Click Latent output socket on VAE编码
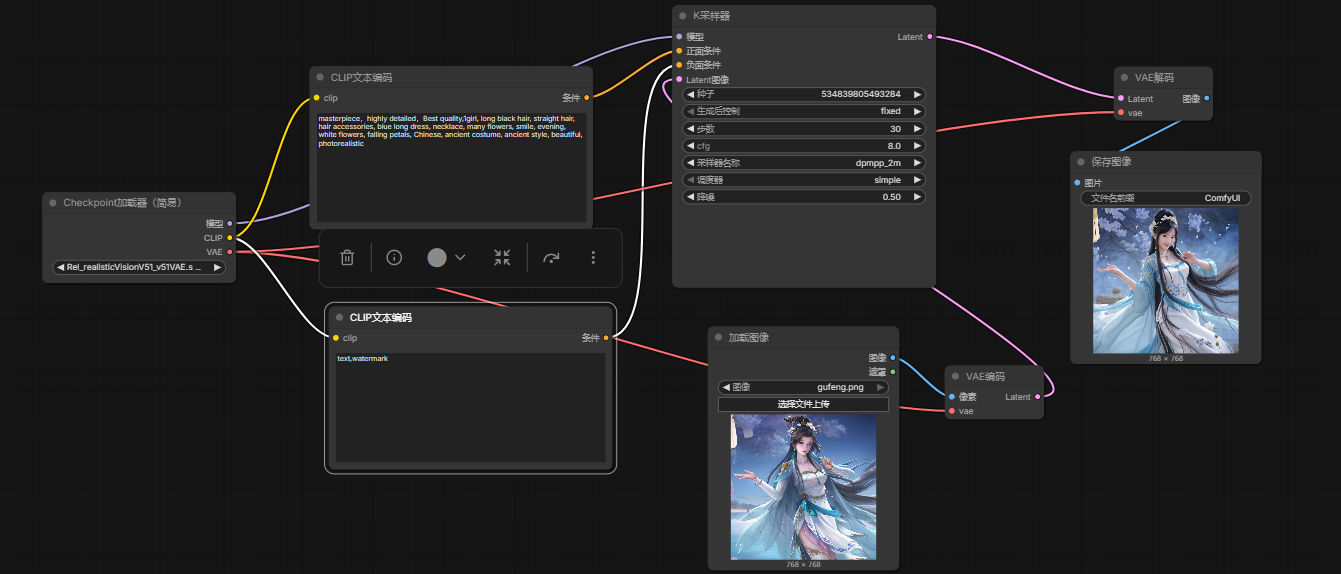The height and width of the screenshot is (574, 1341). (x=1037, y=397)
